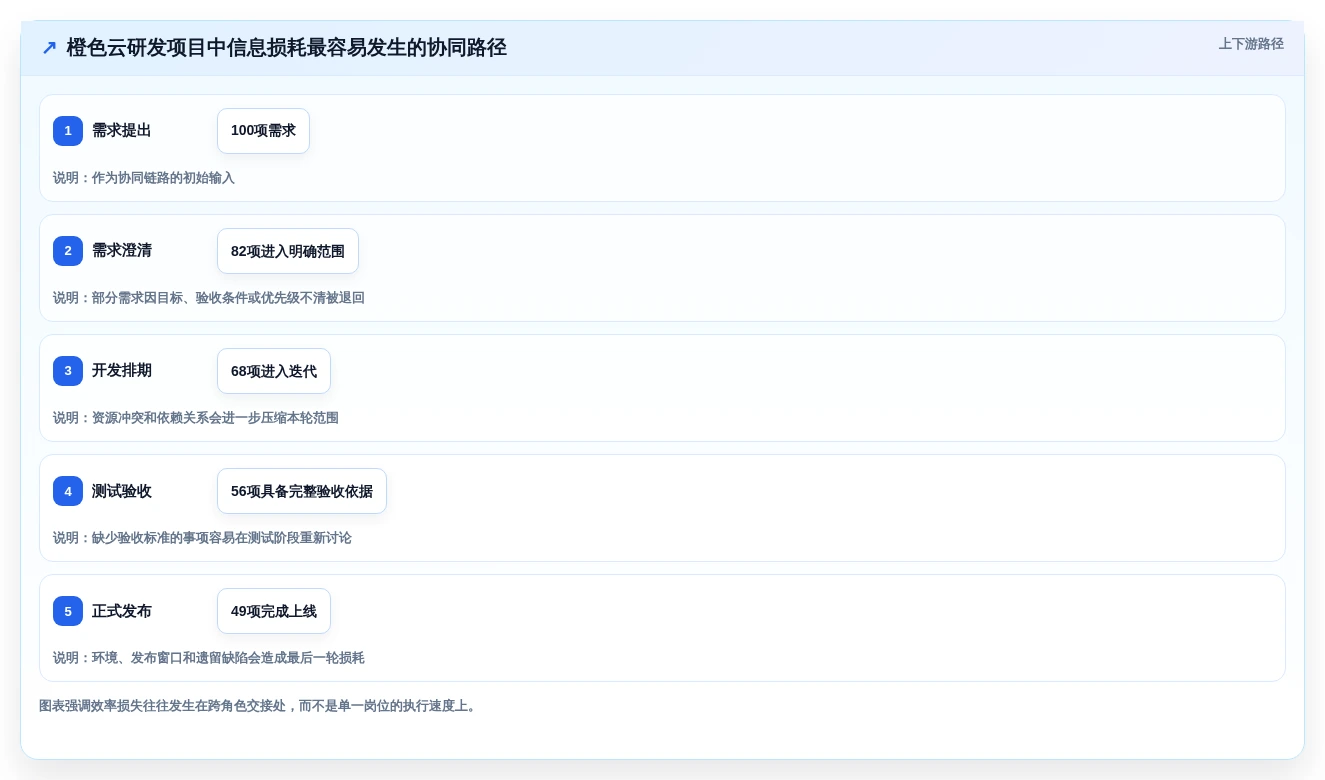Select the 需求提出 step label
This screenshot has height=780, width=1325.
(x=122, y=131)
